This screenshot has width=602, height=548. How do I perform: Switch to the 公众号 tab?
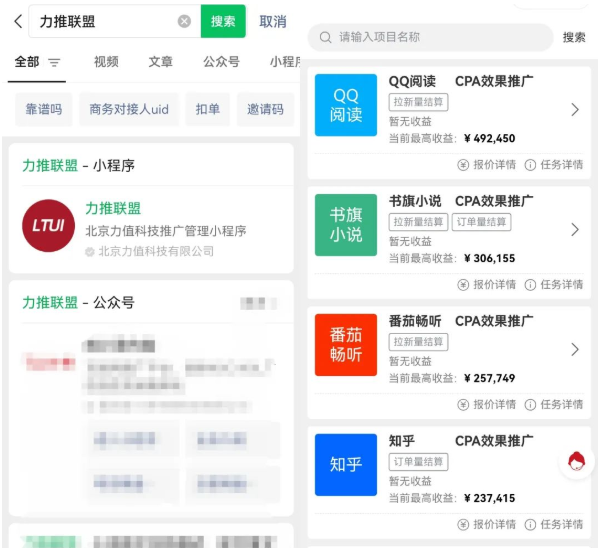221,62
